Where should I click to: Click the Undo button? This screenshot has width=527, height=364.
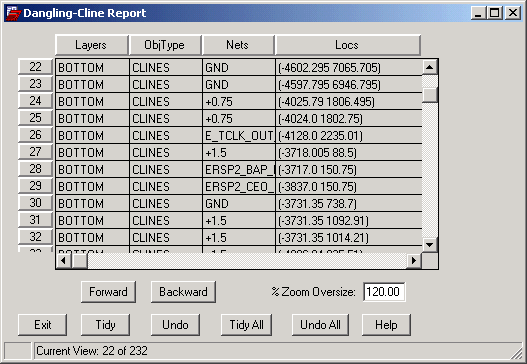[x=175, y=325]
